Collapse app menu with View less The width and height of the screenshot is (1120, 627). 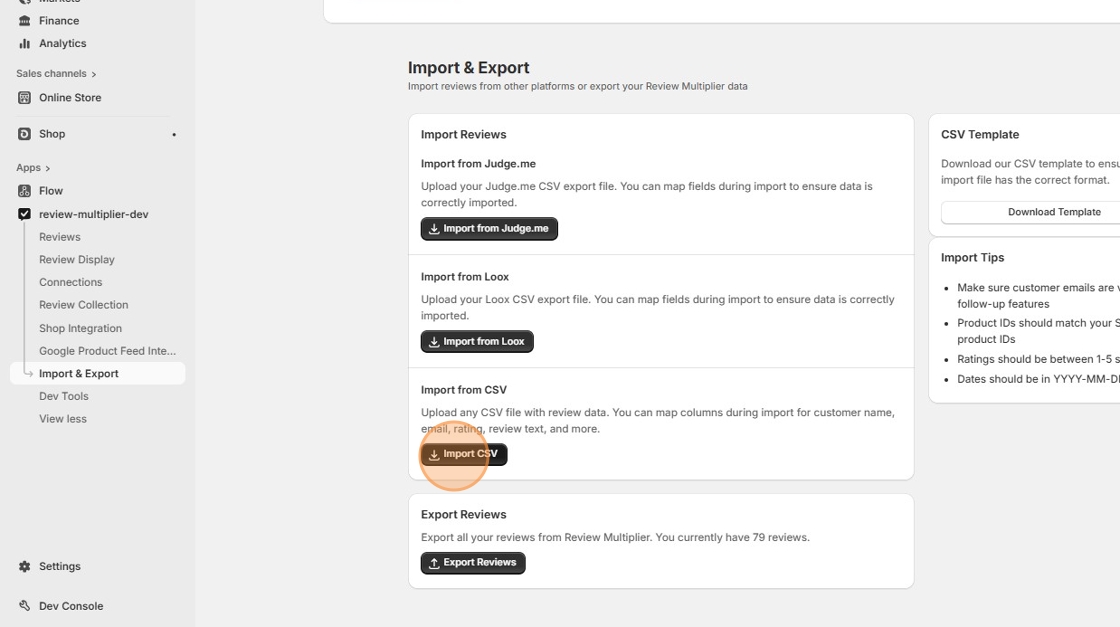63,419
